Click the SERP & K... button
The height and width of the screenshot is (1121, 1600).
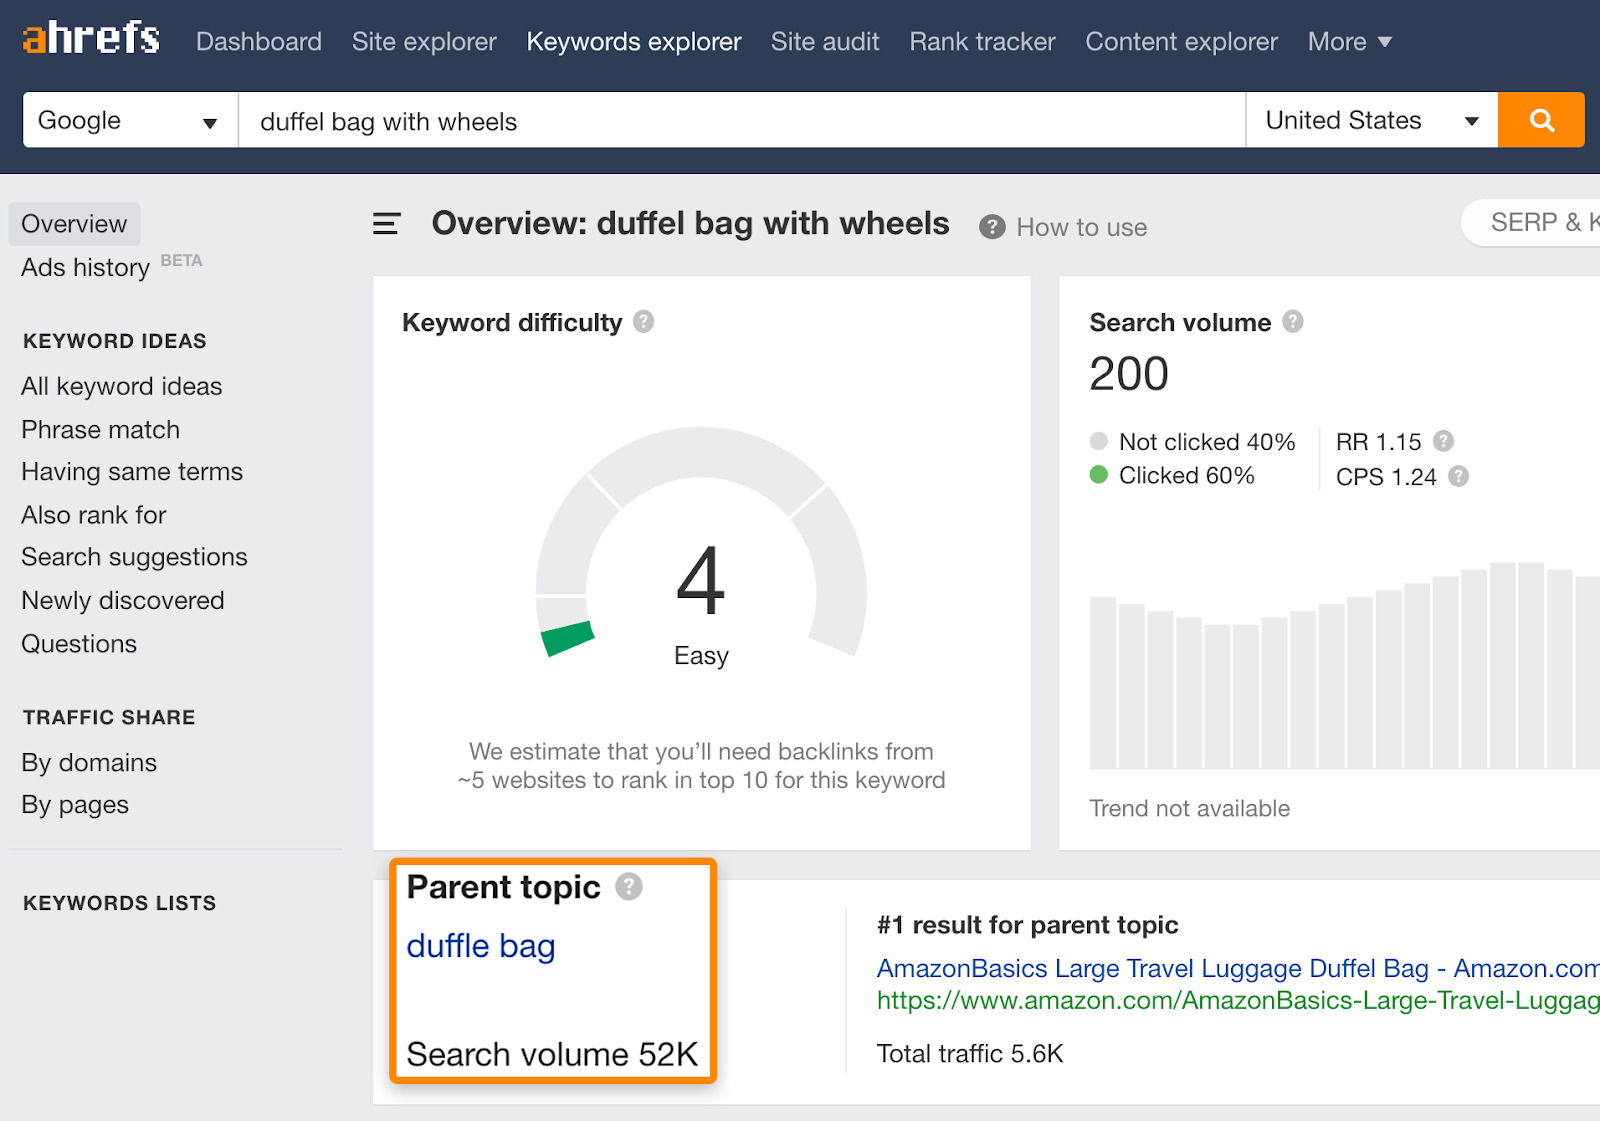(x=1531, y=222)
